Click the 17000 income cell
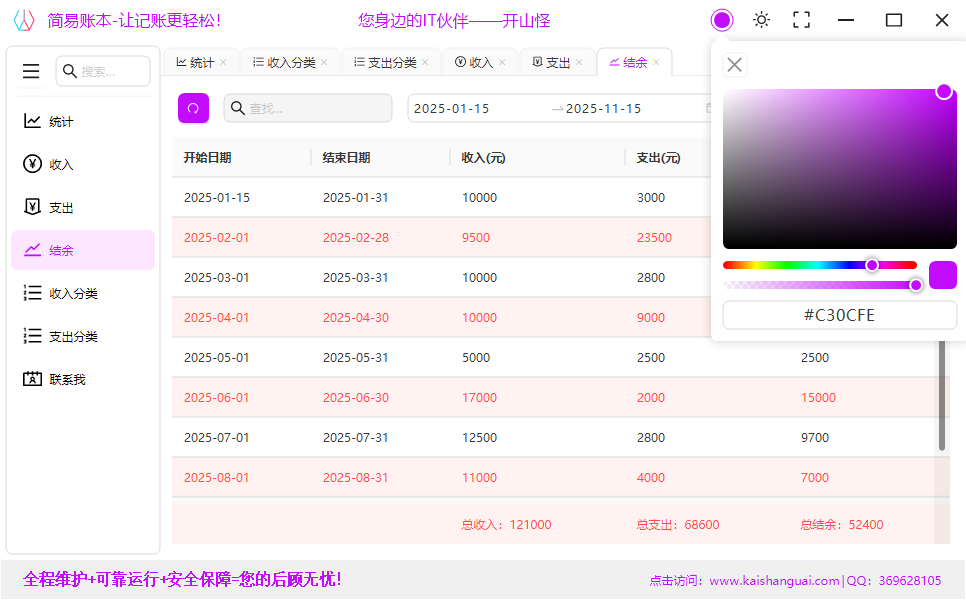This screenshot has width=966, height=600. 479,397
